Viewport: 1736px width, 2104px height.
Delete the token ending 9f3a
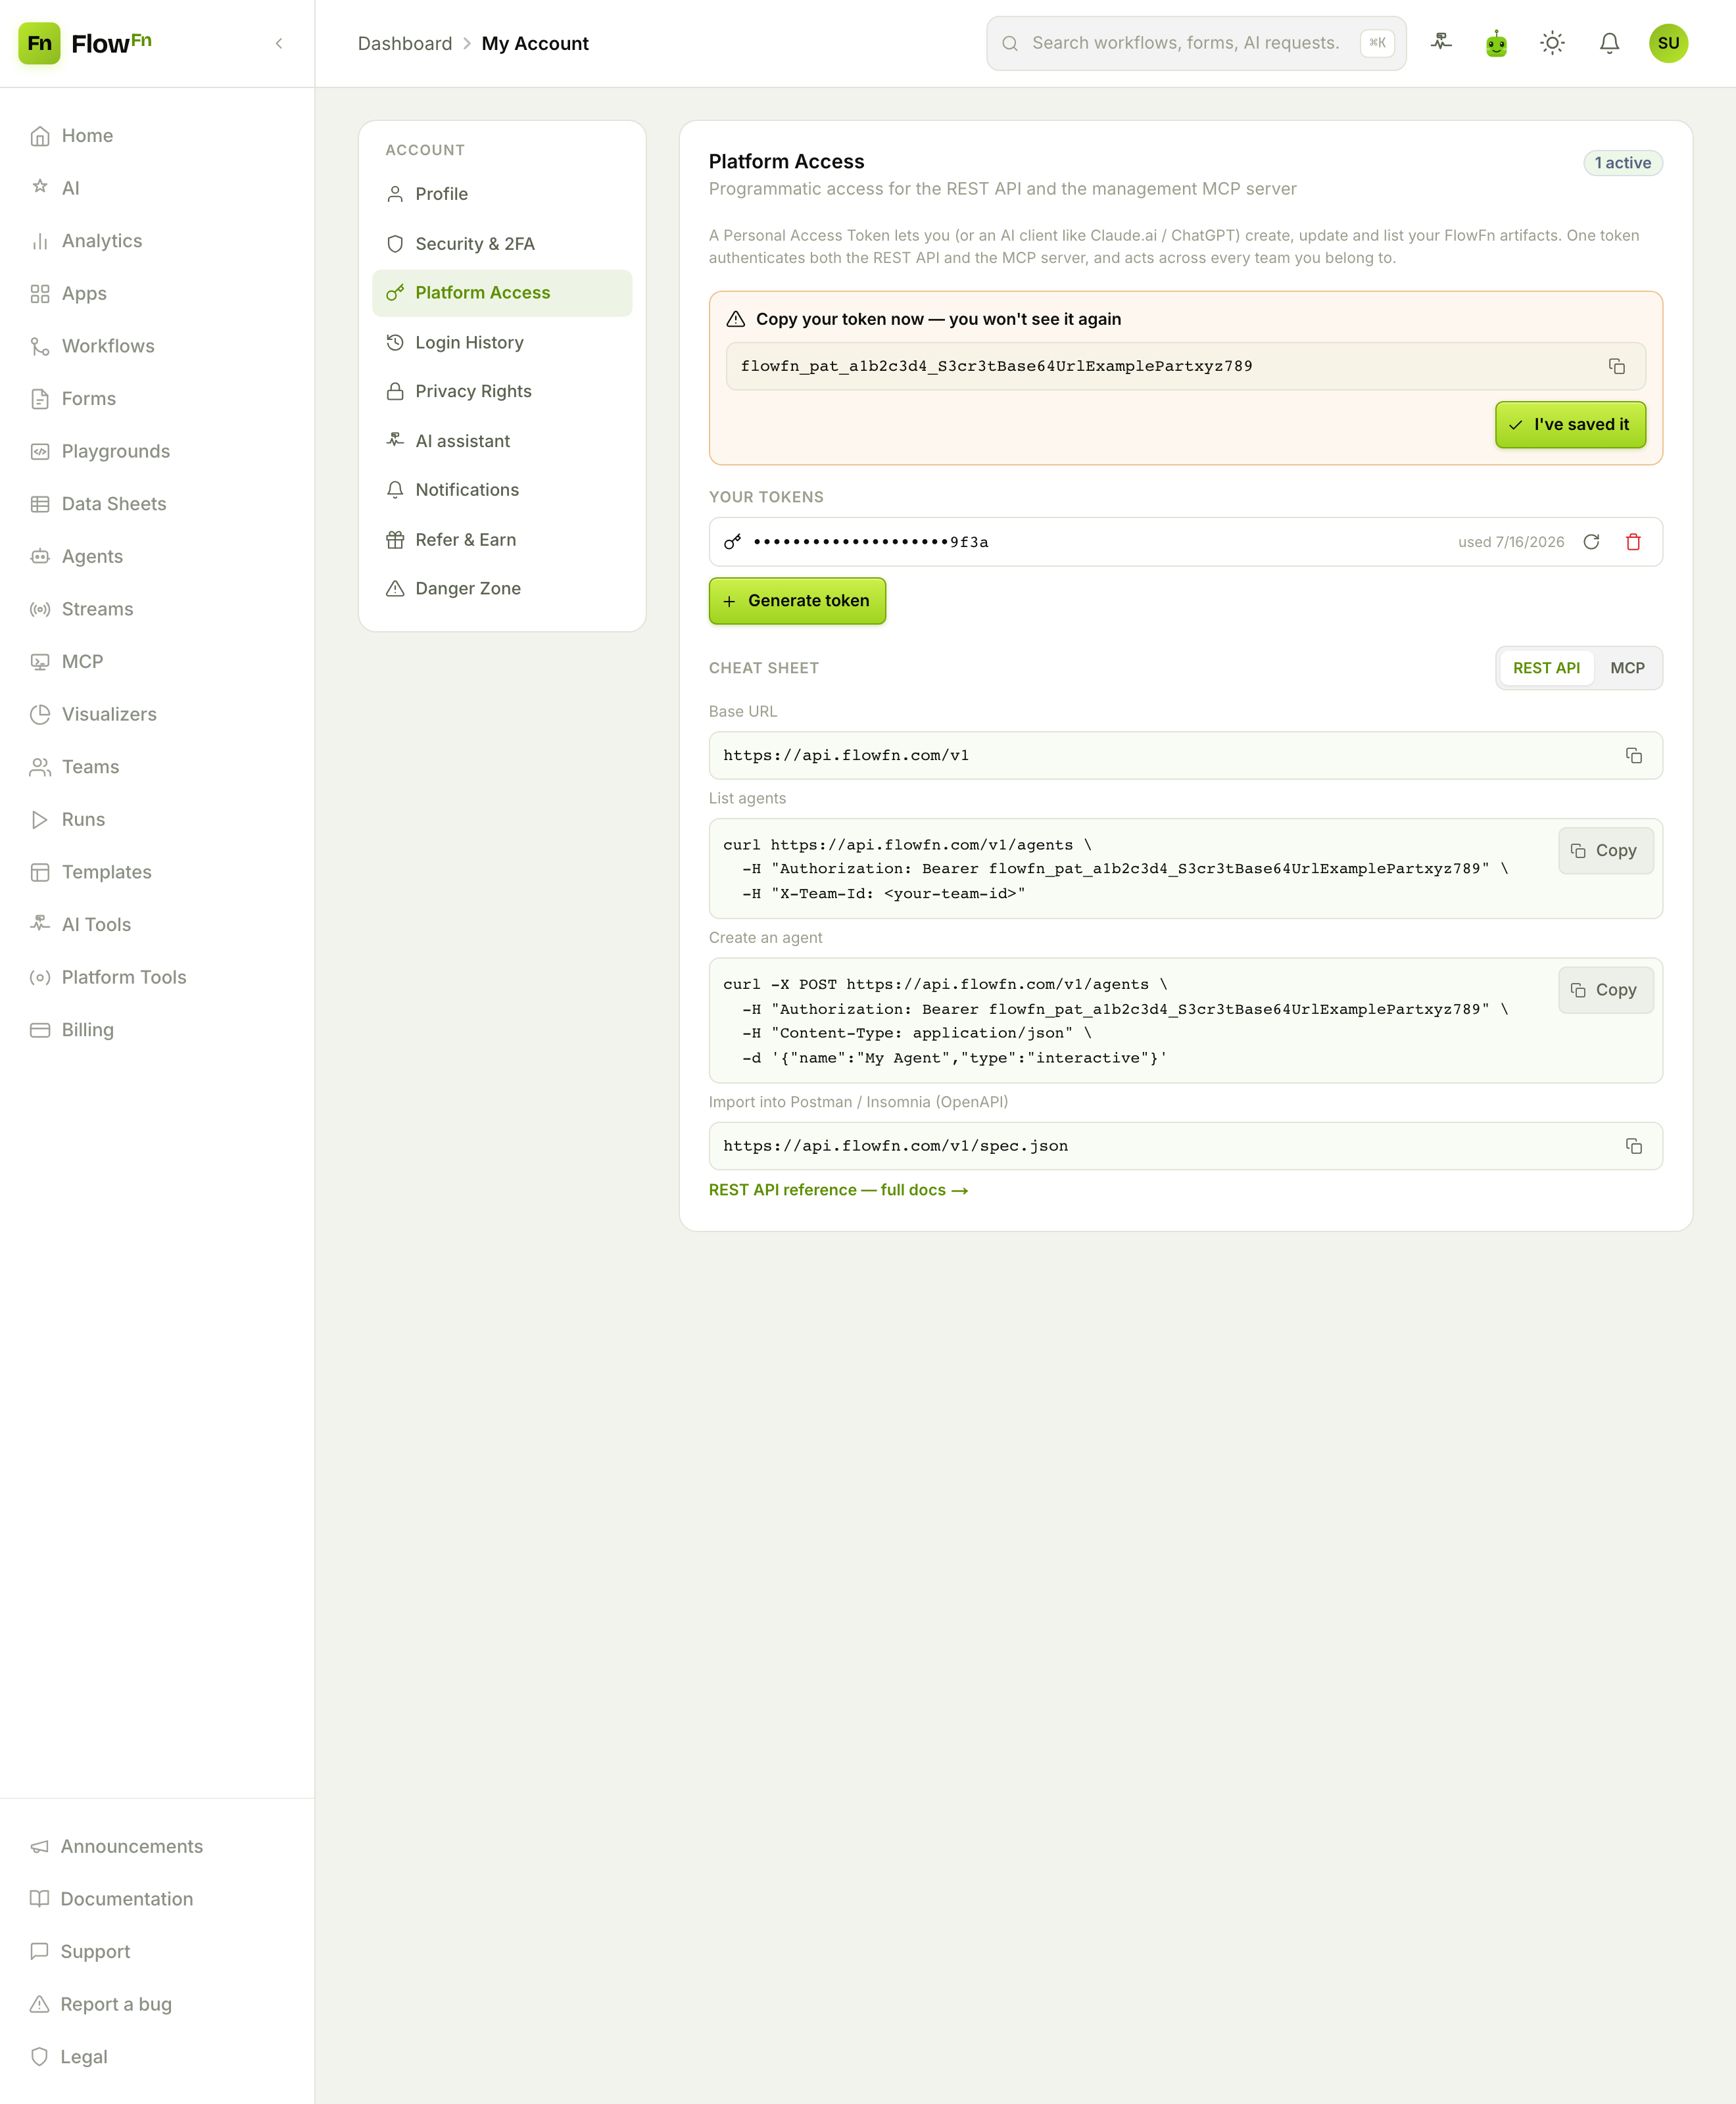point(1633,542)
